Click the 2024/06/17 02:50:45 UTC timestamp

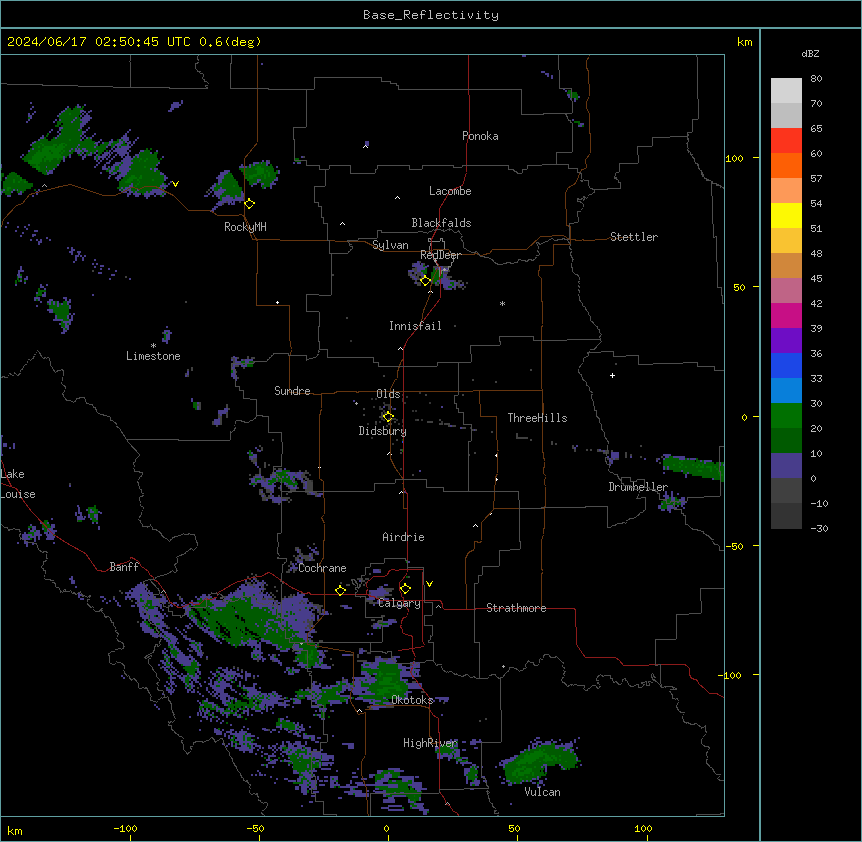(x=99, y=42)
